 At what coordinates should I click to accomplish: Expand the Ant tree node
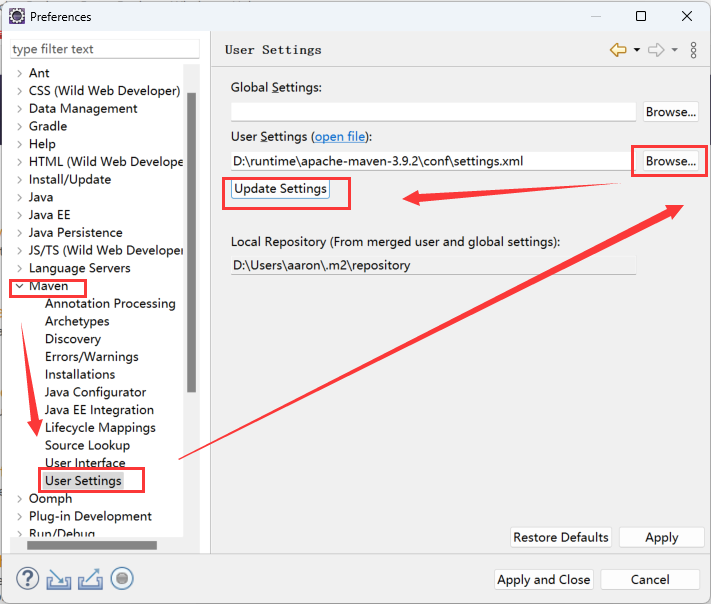[19, 73]
